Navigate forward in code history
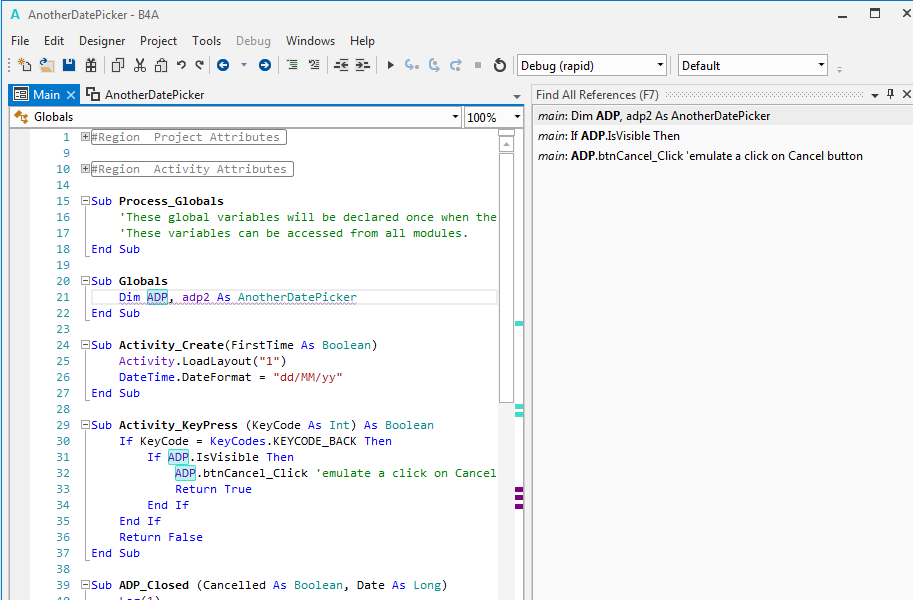Viewport: 913px width, 600px height. pos(263,63)
